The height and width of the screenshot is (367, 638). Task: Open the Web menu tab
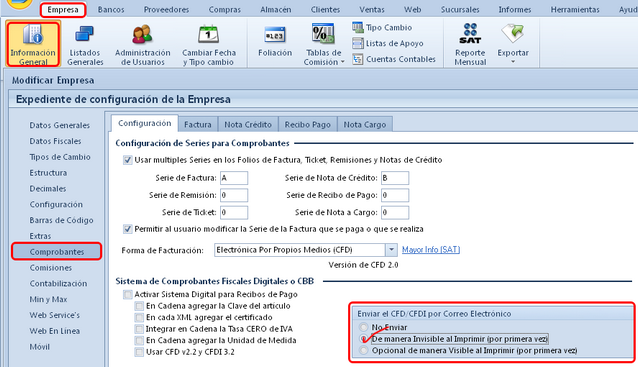(412, 9)
